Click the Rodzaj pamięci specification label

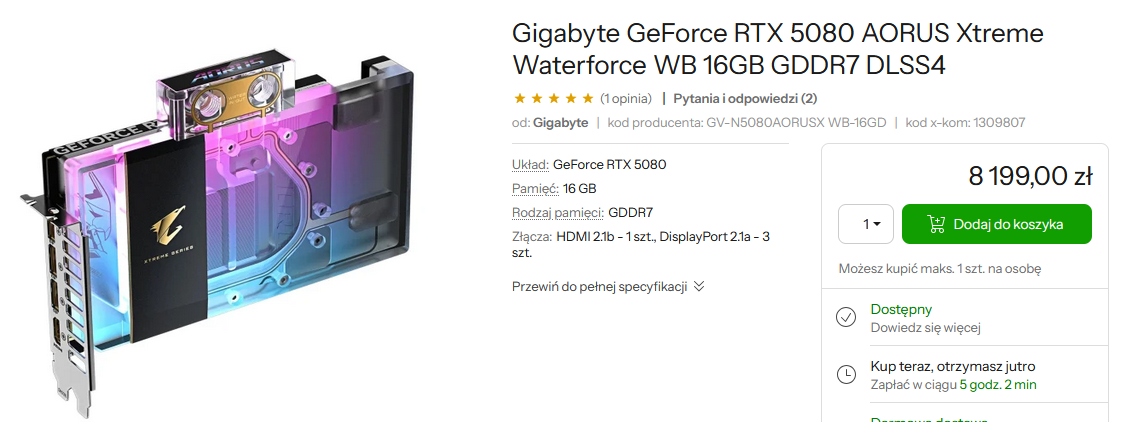click(558, 213)
